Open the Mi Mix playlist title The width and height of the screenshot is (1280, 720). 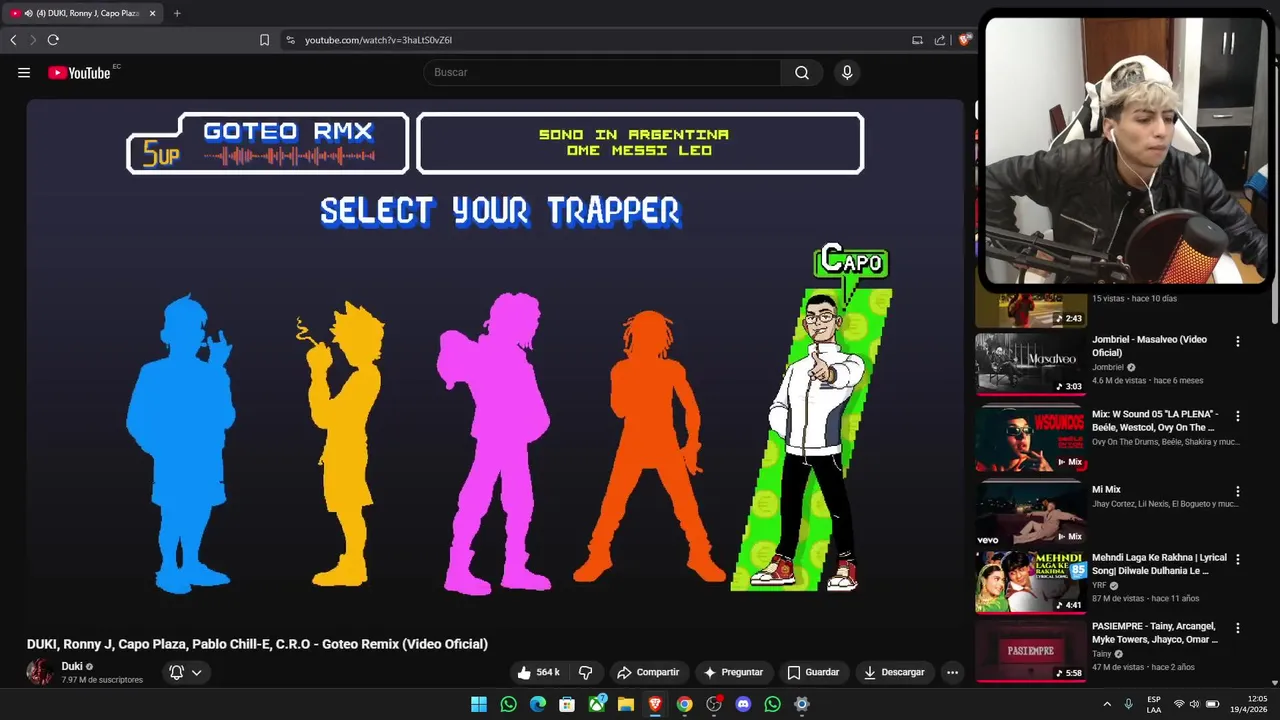(1106, 489)
